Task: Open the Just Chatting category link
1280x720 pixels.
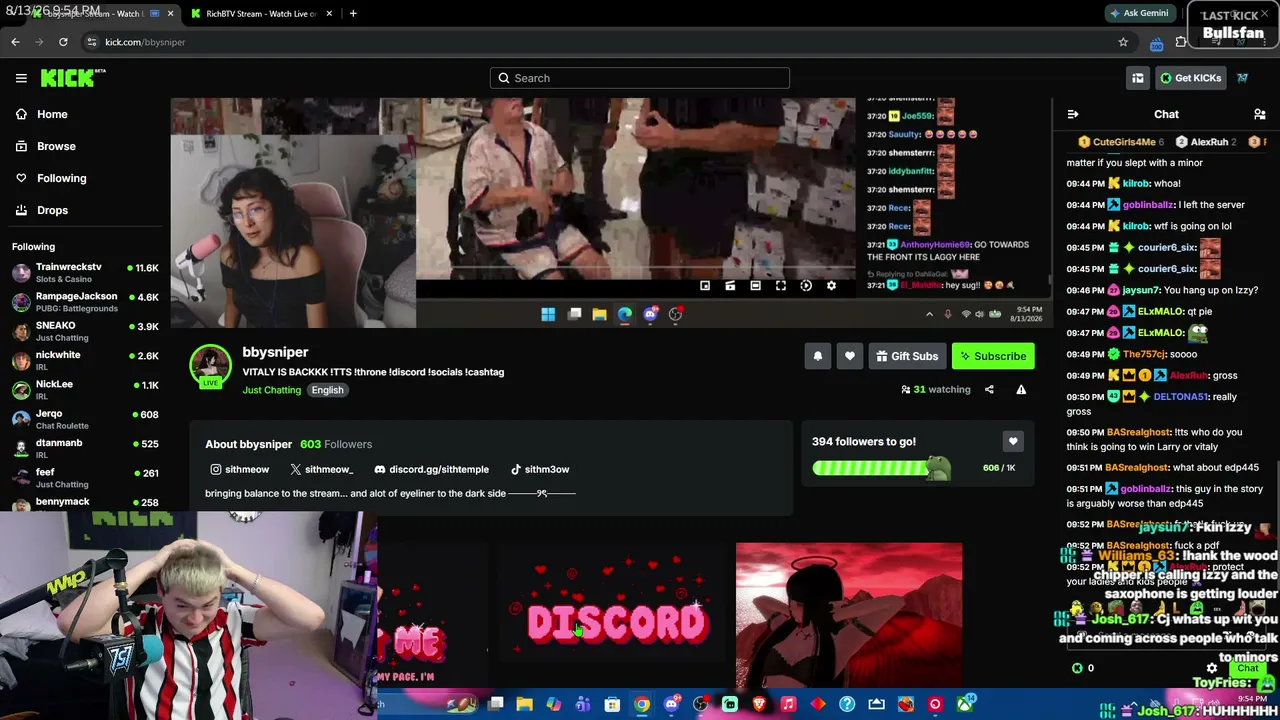Action: (271, 390)
